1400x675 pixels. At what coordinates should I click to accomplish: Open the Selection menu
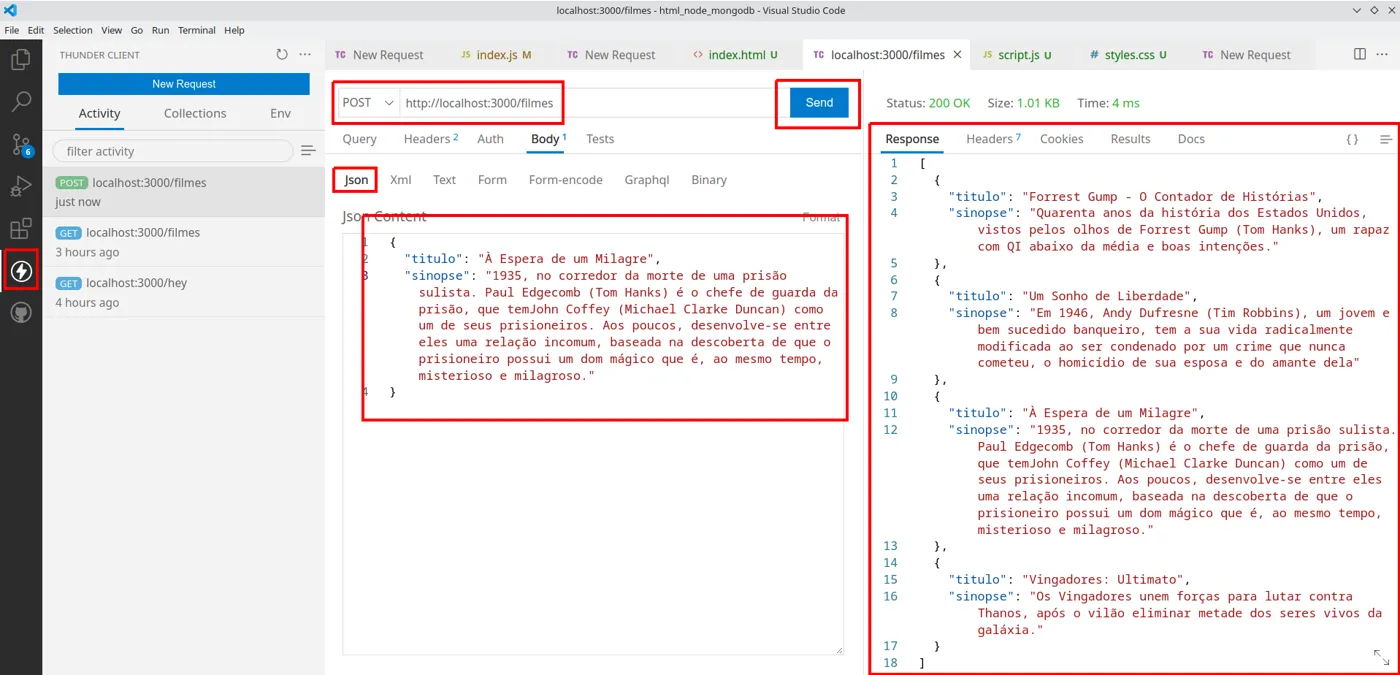(x=73, y=30)
